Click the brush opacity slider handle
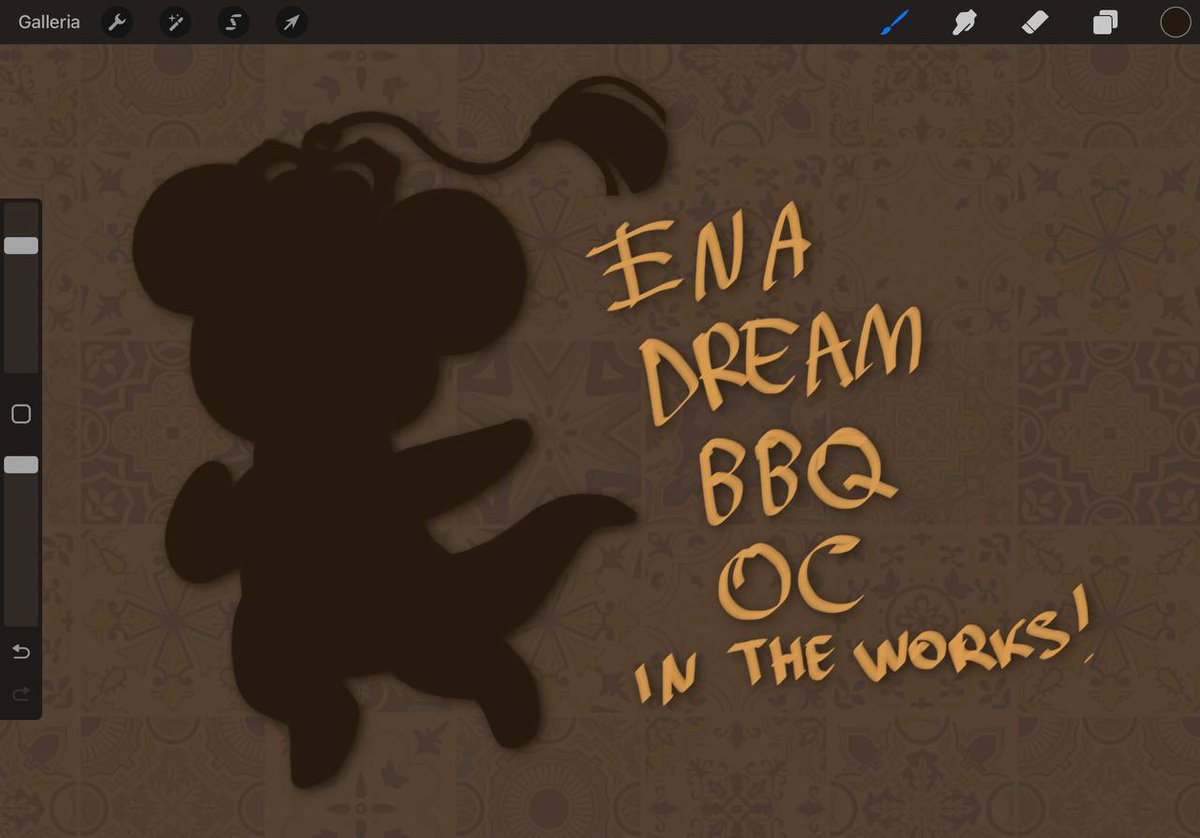This screenshot has height=838, width=1200. tap(21, 465)
